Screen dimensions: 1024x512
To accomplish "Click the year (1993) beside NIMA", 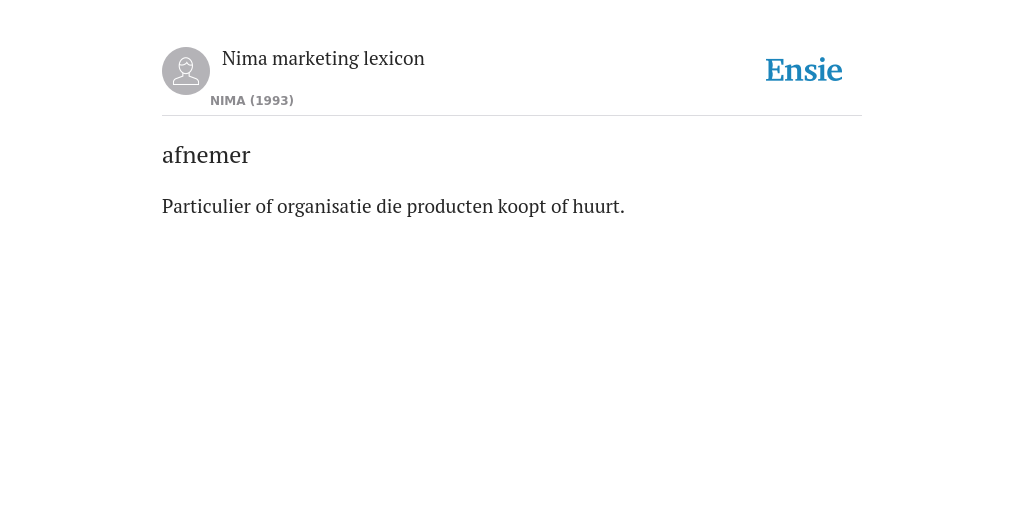I will [x=272, y=101].
